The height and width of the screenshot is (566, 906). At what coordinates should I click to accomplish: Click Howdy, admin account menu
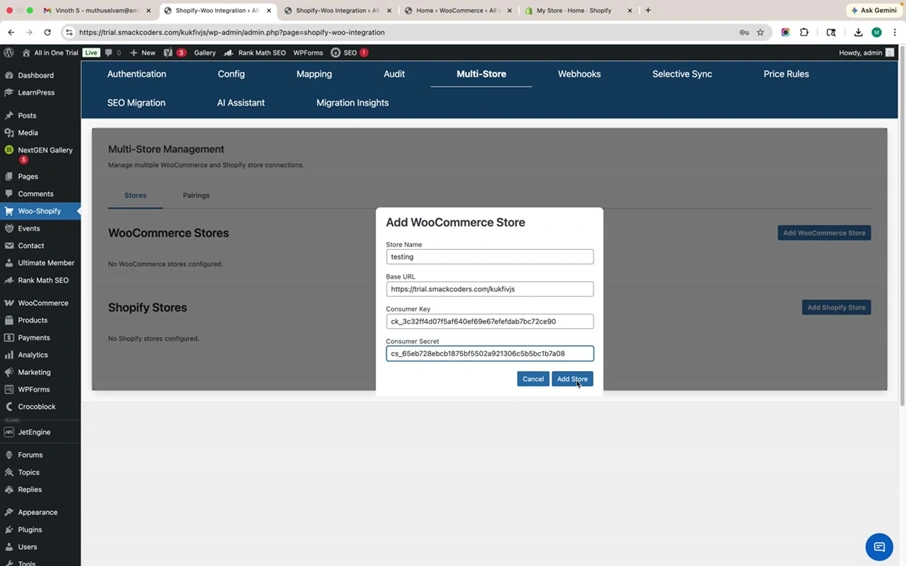tap(866, 53)
